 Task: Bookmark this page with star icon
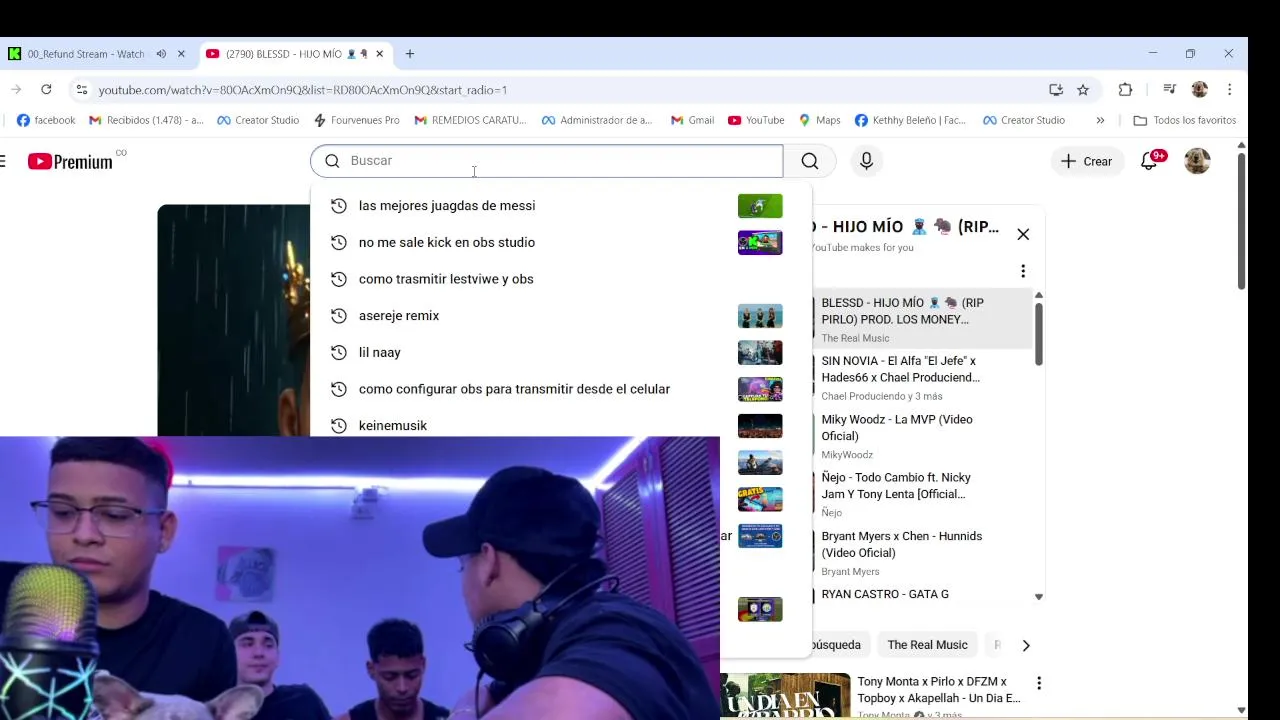[x=1083, y=90]
